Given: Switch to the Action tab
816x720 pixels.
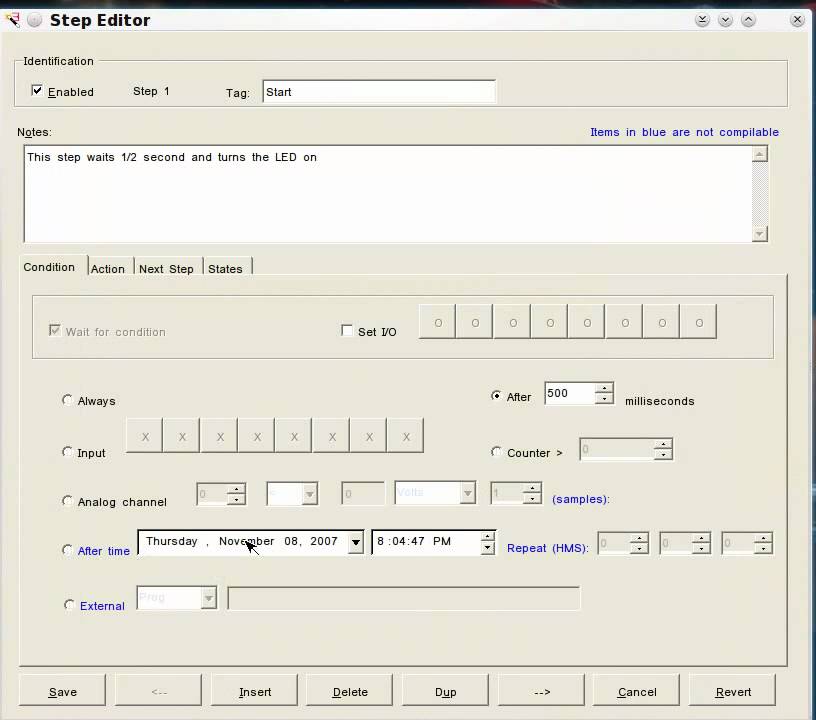Looking at the screenshot, I should [110, 268].
